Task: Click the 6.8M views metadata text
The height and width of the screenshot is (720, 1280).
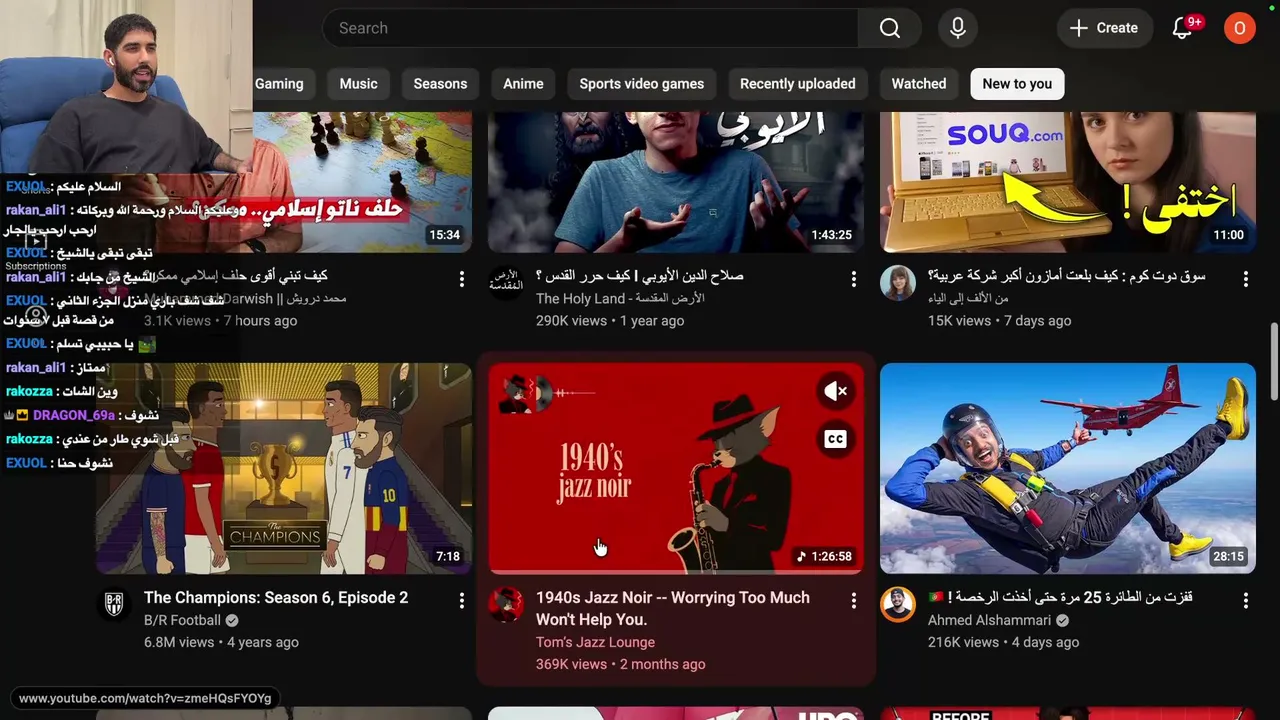Action: click(179, 642)
